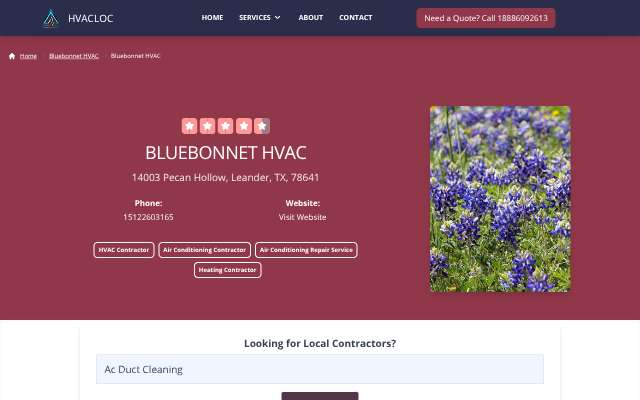This screenshot has height=400, width=640.
Task: Open the Visit Website link
Action: click(x=302, y=217)
